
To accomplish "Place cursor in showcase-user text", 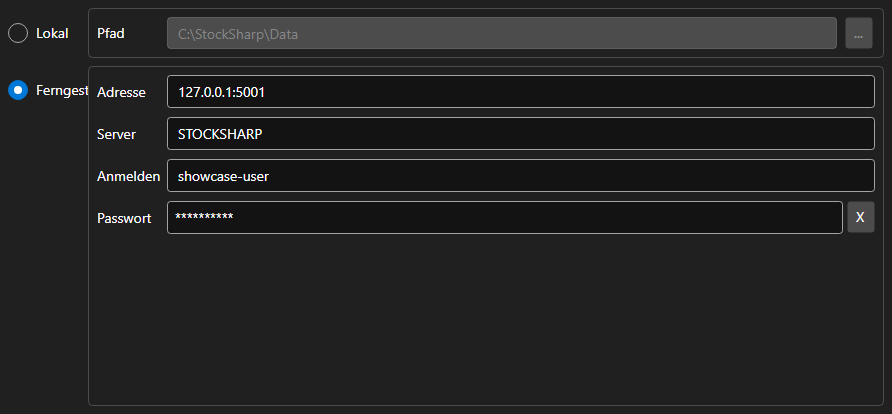I will point(223,176).
